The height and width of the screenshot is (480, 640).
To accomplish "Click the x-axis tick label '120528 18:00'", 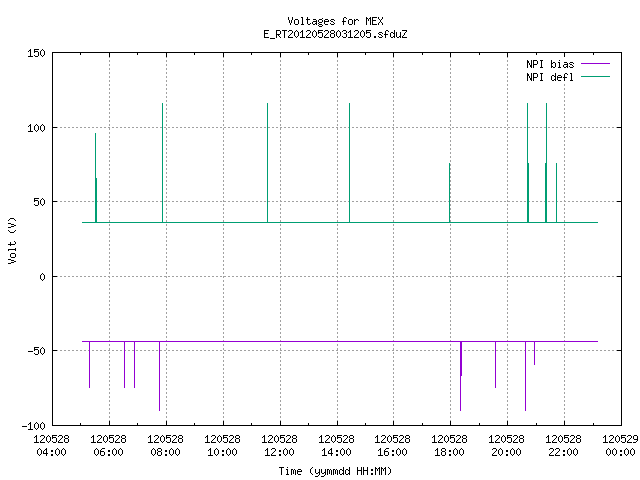I will (449, 446).
